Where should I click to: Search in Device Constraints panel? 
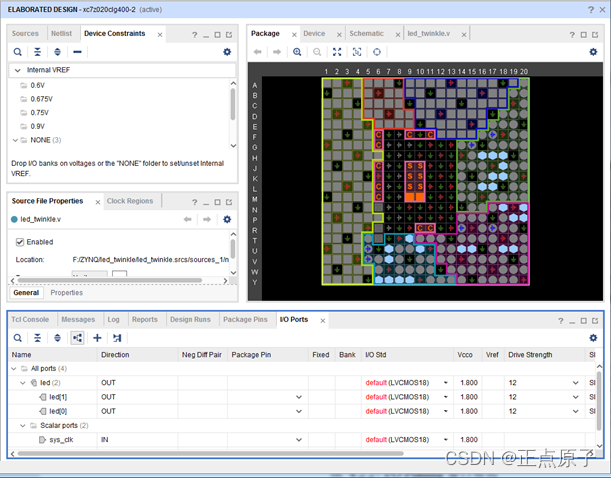18,52
